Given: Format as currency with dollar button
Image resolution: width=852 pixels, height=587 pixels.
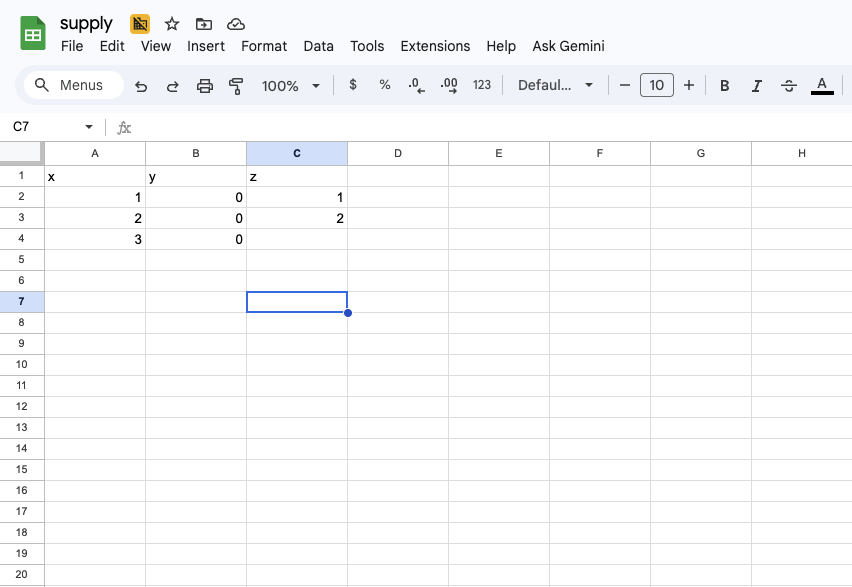Looking at the screenshot, I should 353,86.
